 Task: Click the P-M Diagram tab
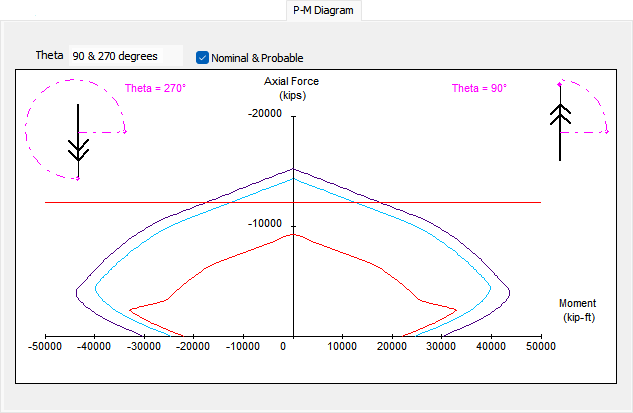pyautogui.click(x=320, y=10)
